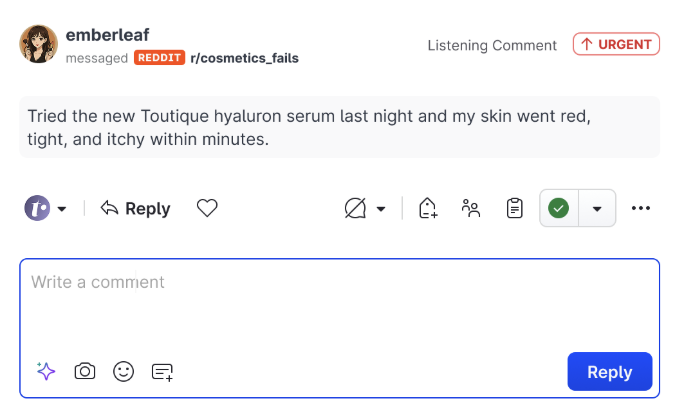The height and width of the screenshot is (412, 678).
Task: Click the sentiment icon with slash
Action: tap(355, 208)
